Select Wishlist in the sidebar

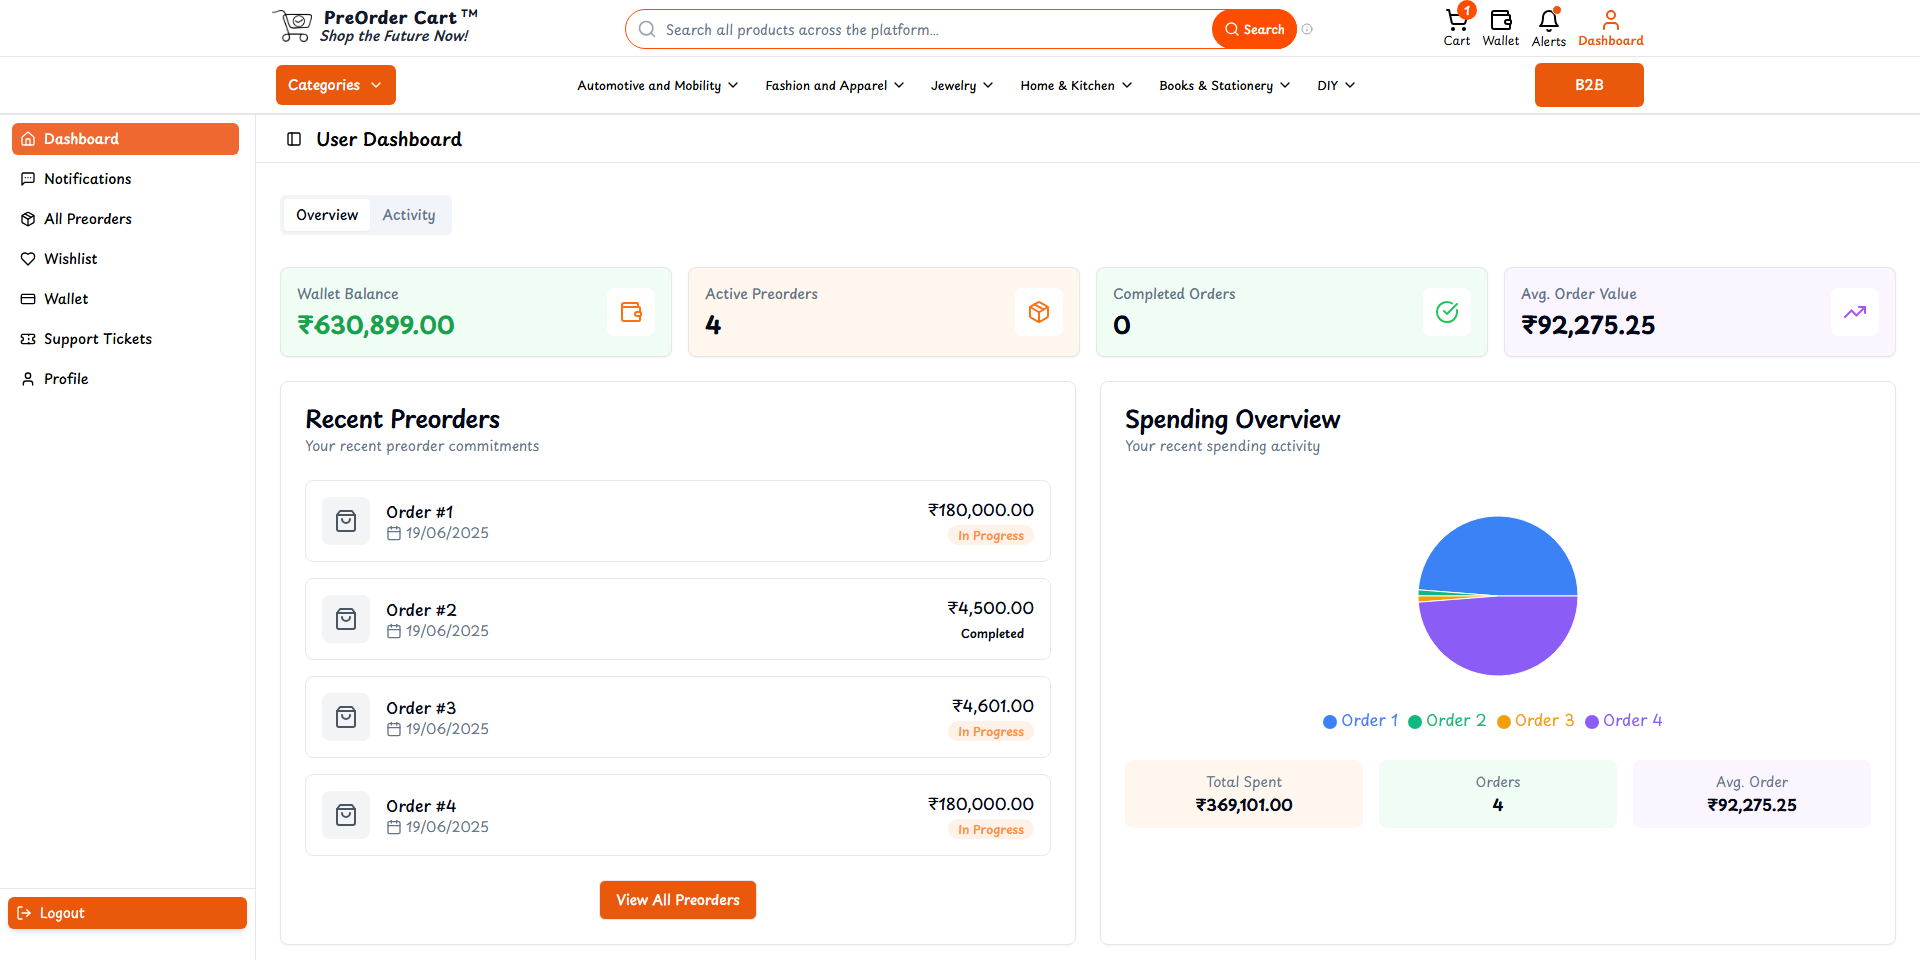[70, 259]
